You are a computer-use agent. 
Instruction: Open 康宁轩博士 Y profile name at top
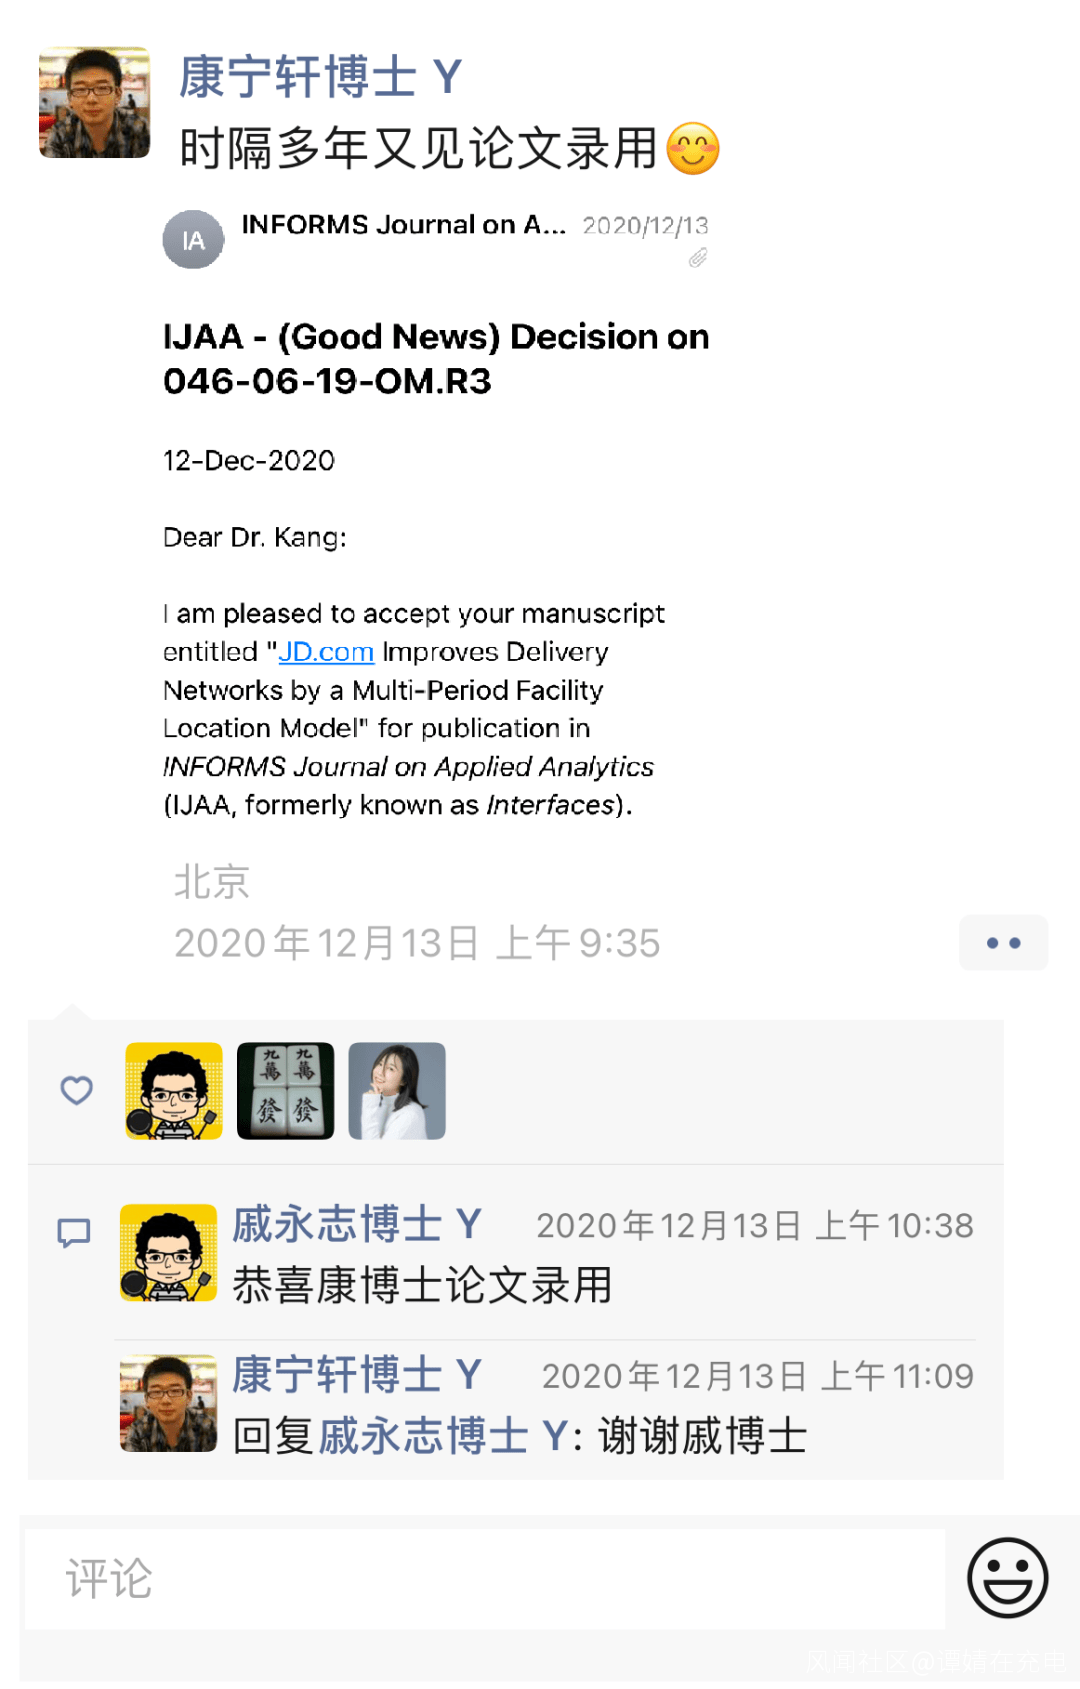320,77
